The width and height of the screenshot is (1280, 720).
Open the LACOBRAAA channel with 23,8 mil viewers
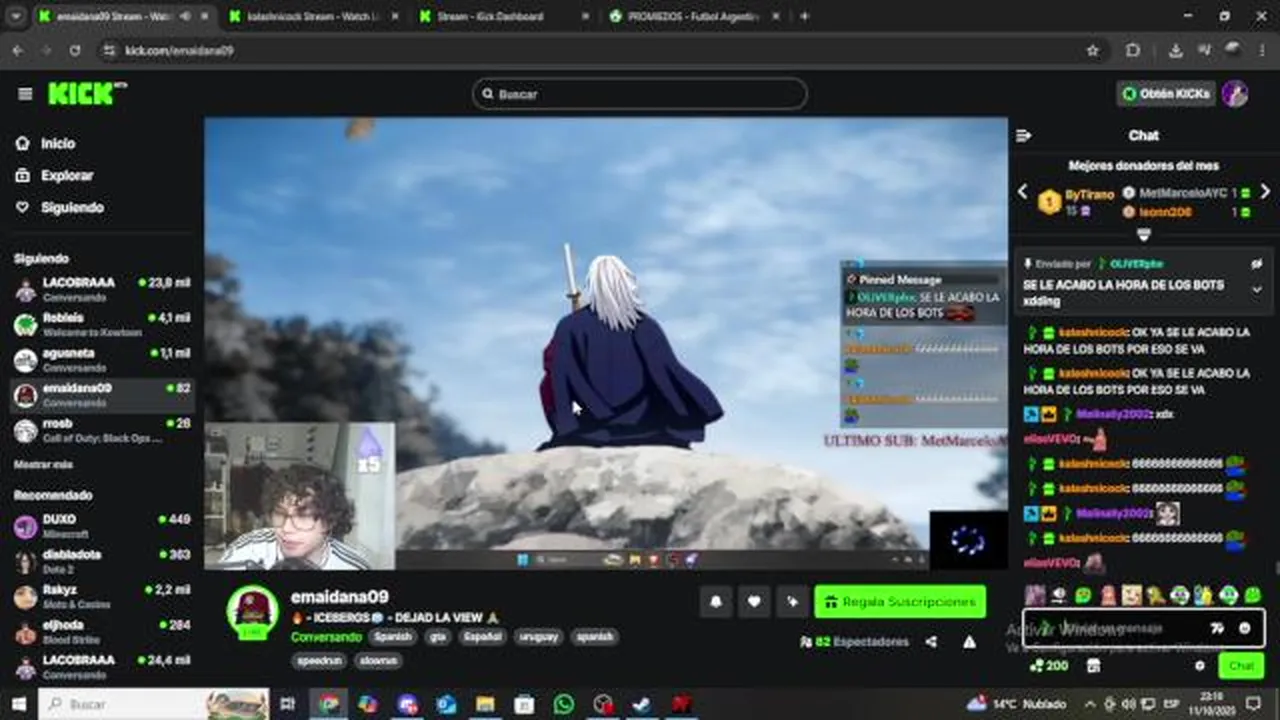tap(102, 290)
